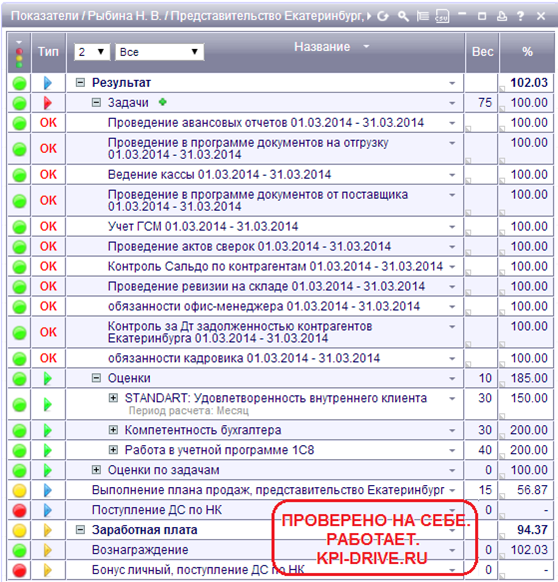Image resolution: width=558 pixels, height=582 pixels.
Task: Expand Работа в учетной программе 1С8 node
Action: [113, 450]
